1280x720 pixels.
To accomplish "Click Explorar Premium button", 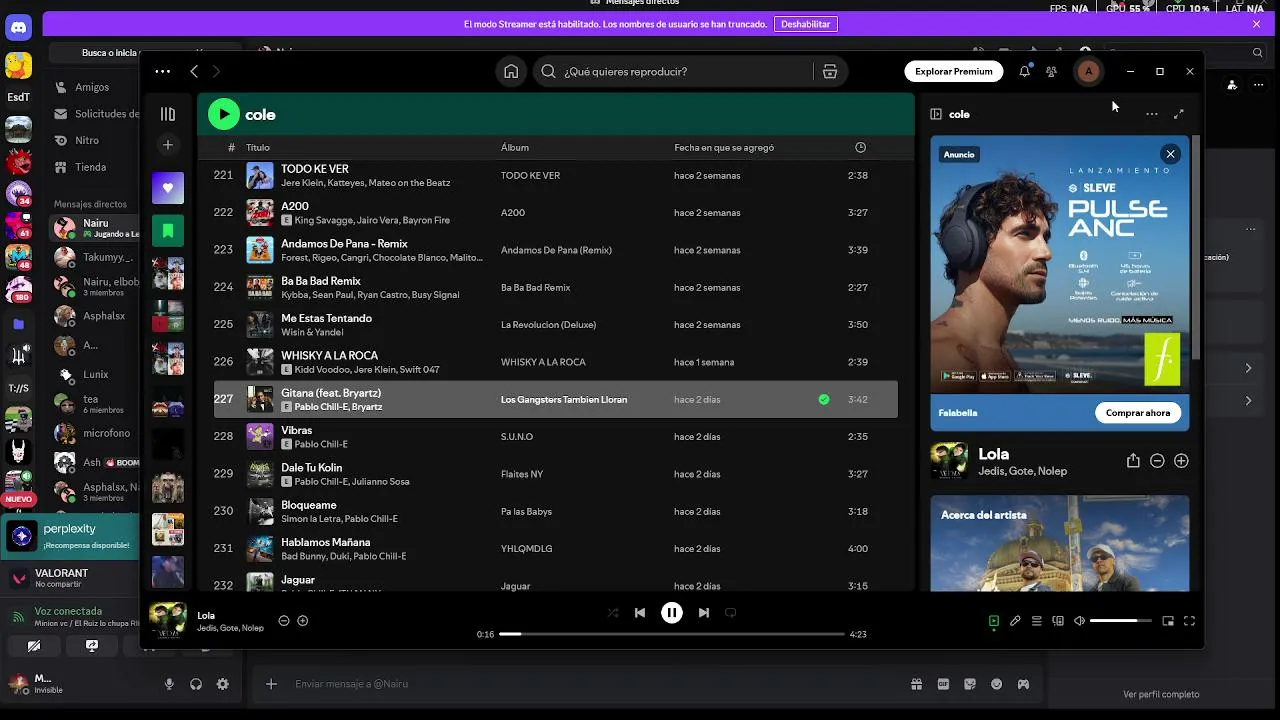I will coord(954,71).
